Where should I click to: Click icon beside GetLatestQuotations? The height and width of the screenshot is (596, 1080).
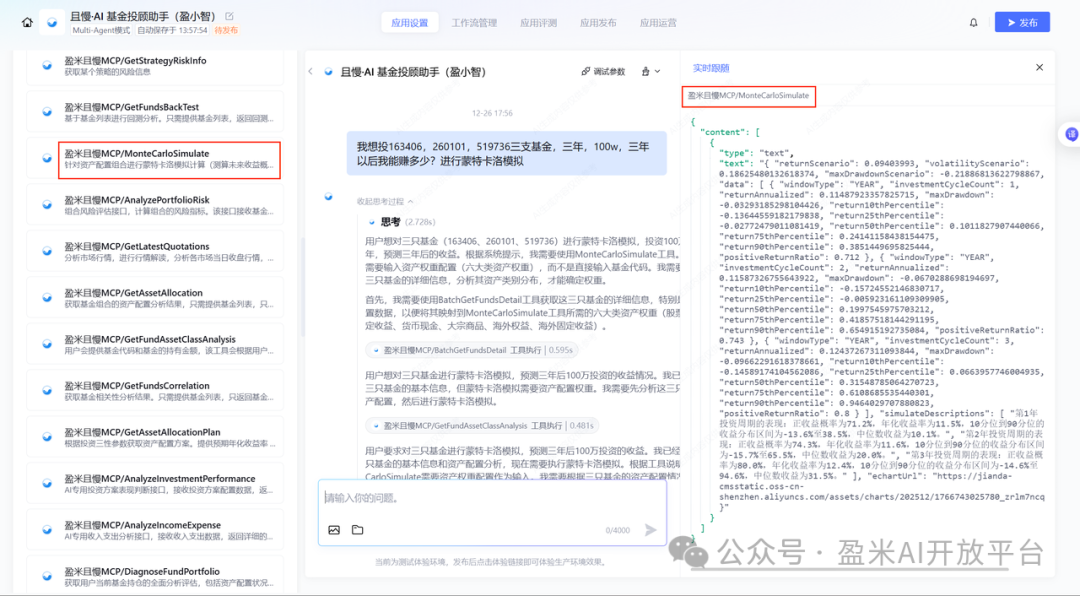click(47, 251)
